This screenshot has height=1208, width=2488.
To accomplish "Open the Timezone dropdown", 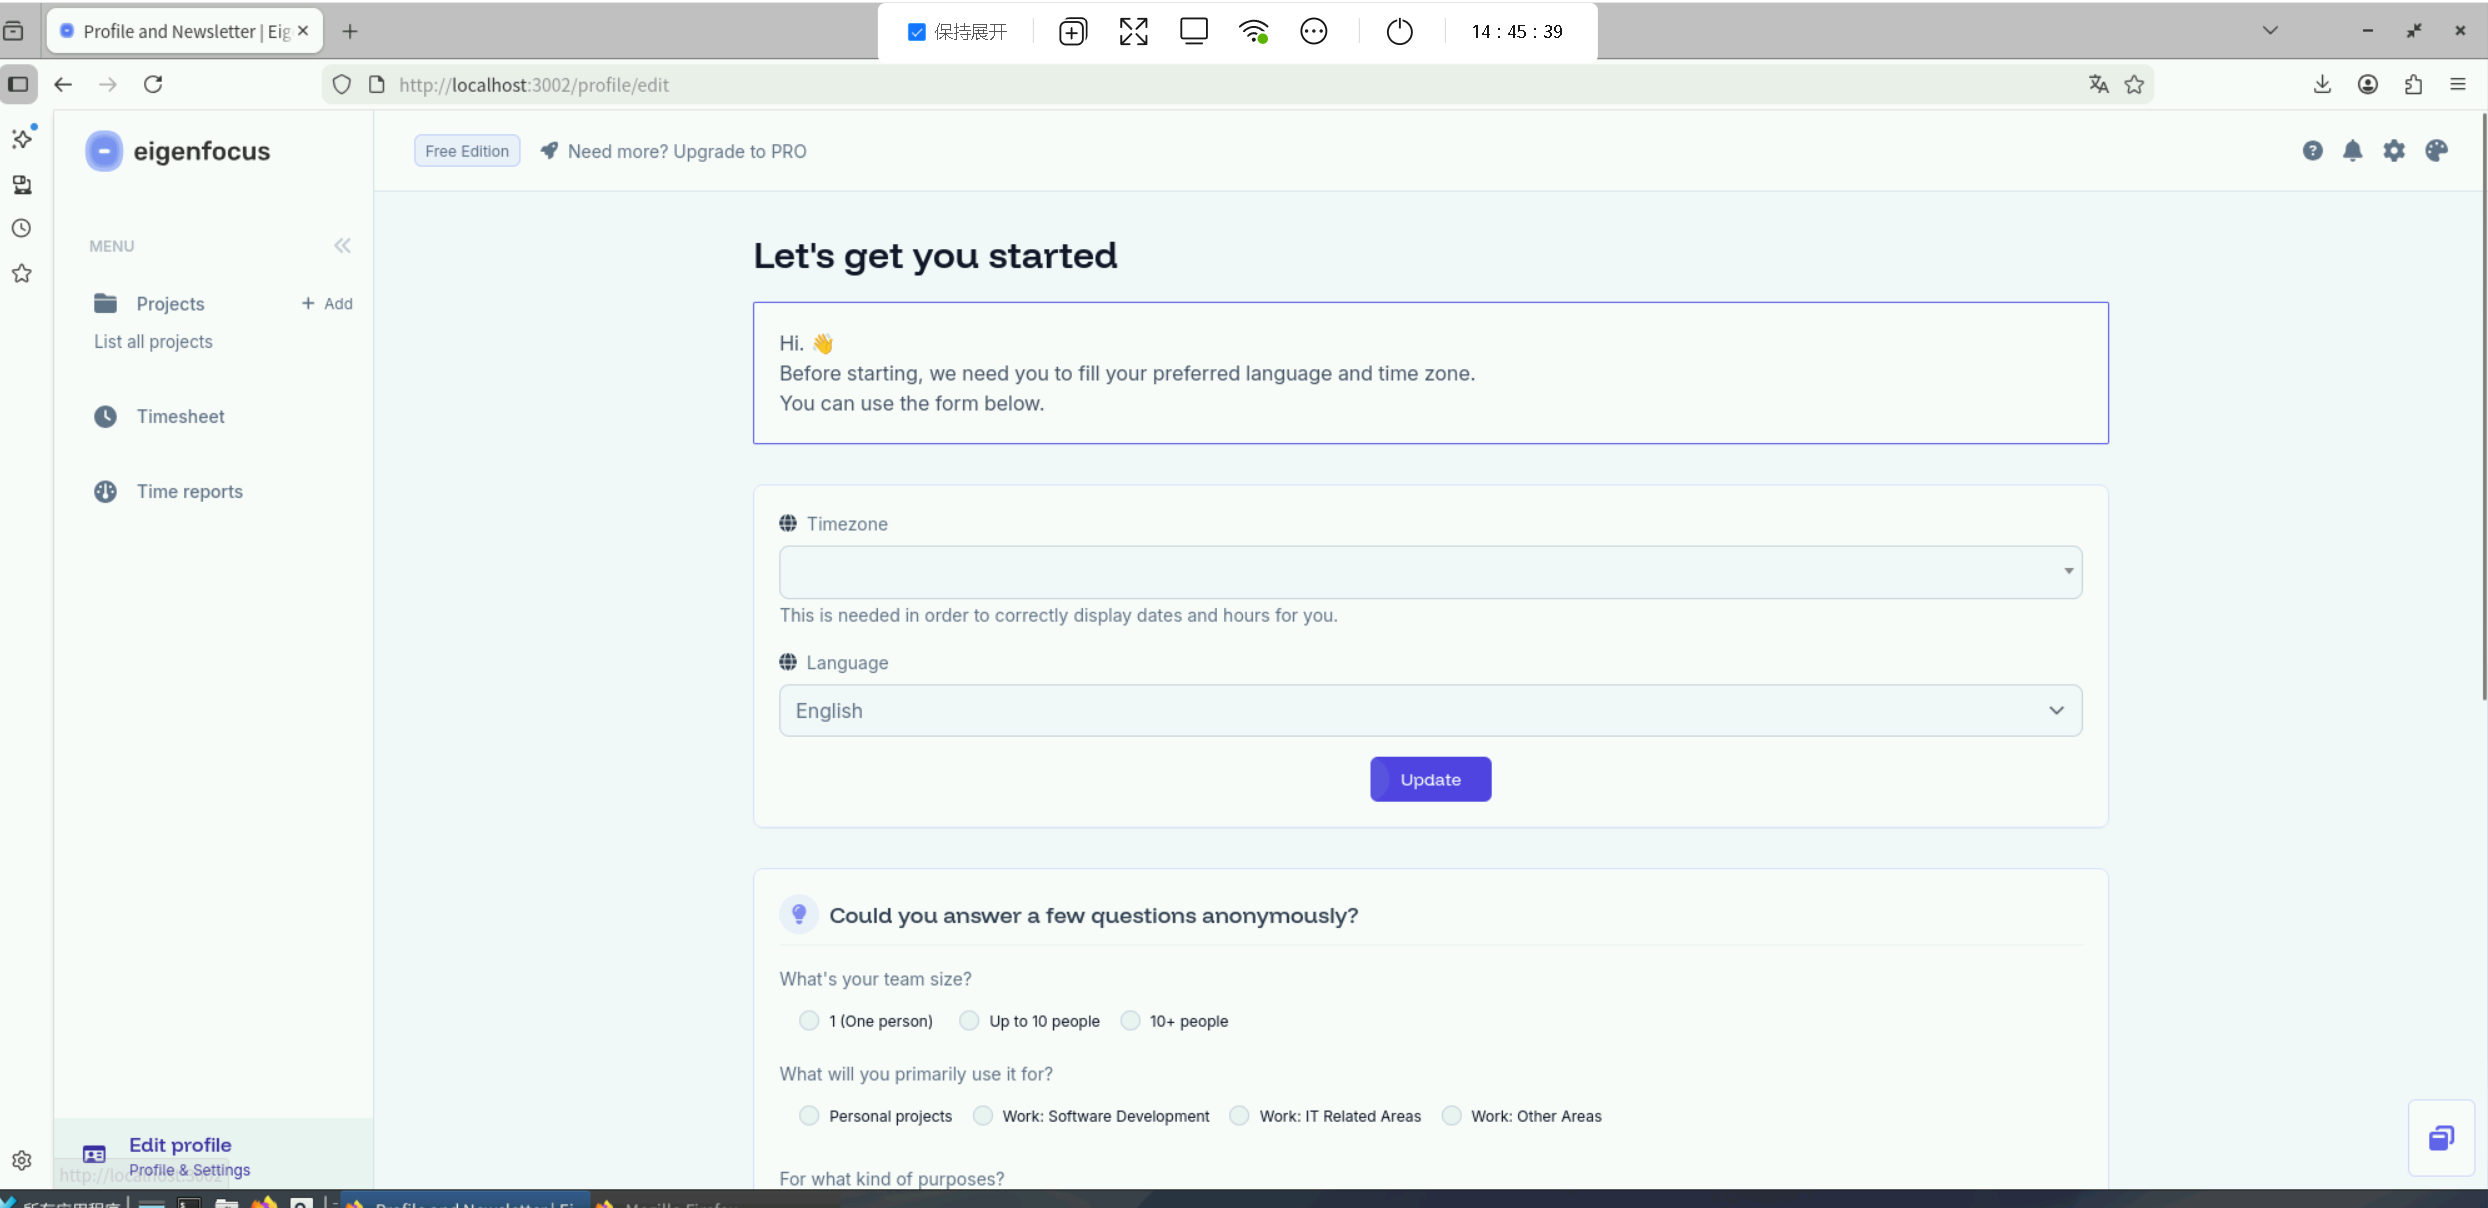I will tap(1430, 572).
